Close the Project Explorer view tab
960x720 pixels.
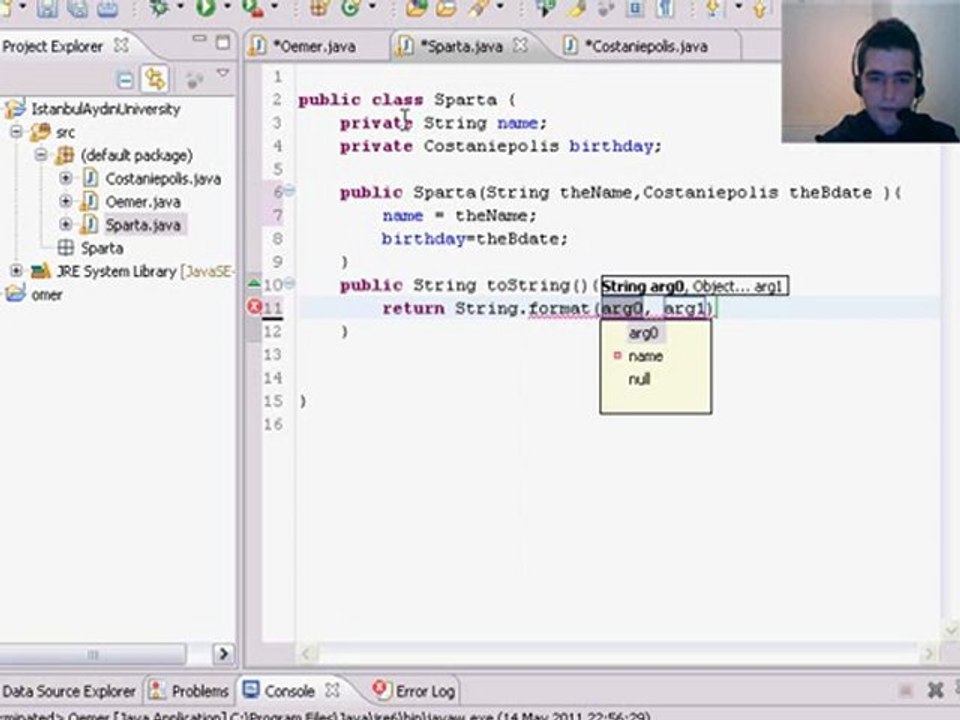121,45
